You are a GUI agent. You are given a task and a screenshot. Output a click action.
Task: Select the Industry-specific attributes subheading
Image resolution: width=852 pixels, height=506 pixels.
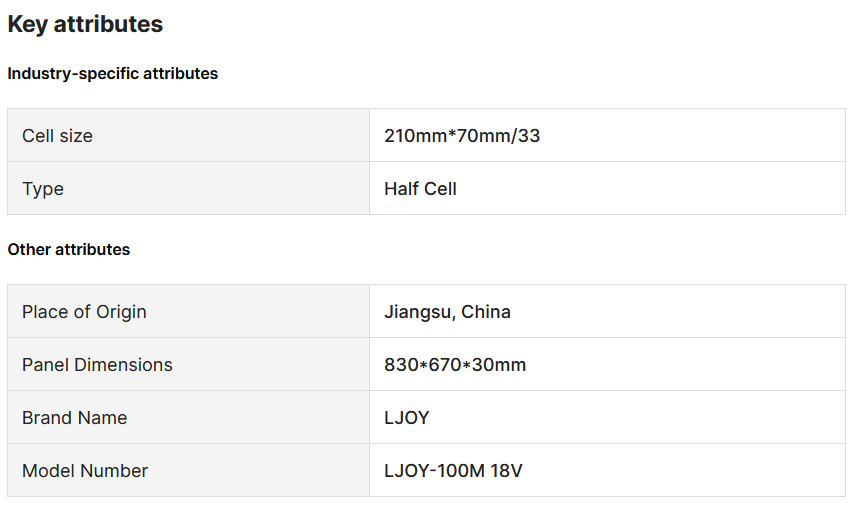click(112, 73)
